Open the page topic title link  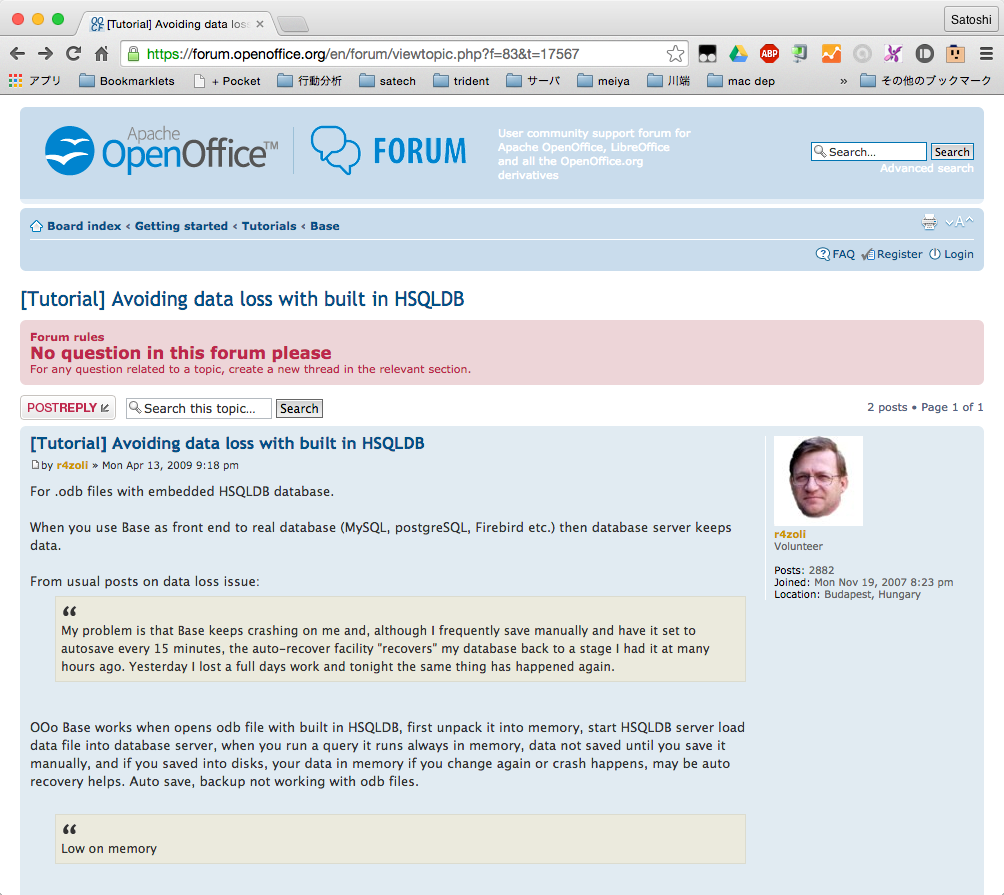click(242, 299)
